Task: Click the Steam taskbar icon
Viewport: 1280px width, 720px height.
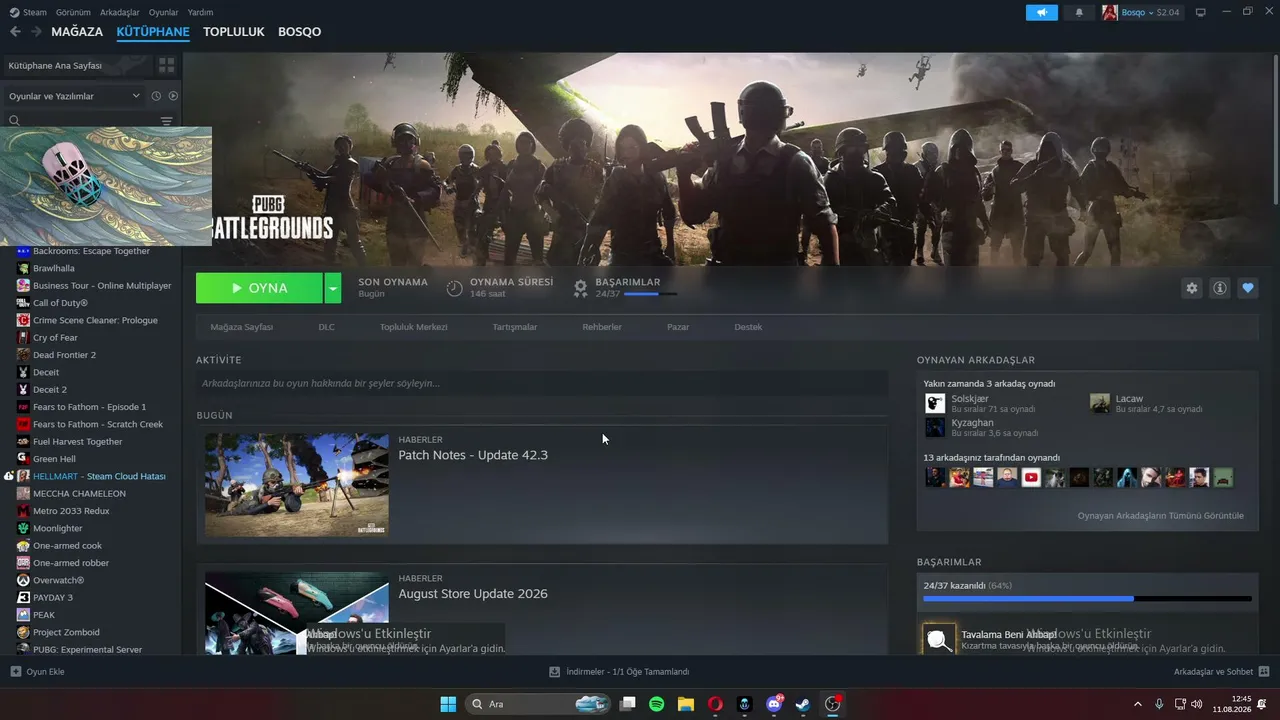Action: pos(803,704)
